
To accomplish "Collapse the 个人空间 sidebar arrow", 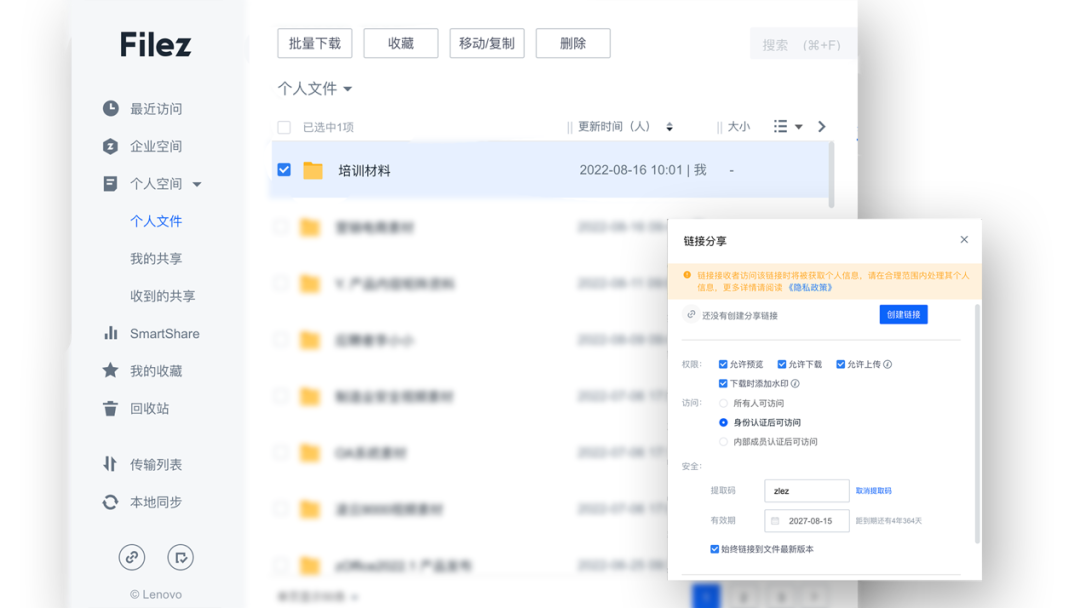I will 197,185.
